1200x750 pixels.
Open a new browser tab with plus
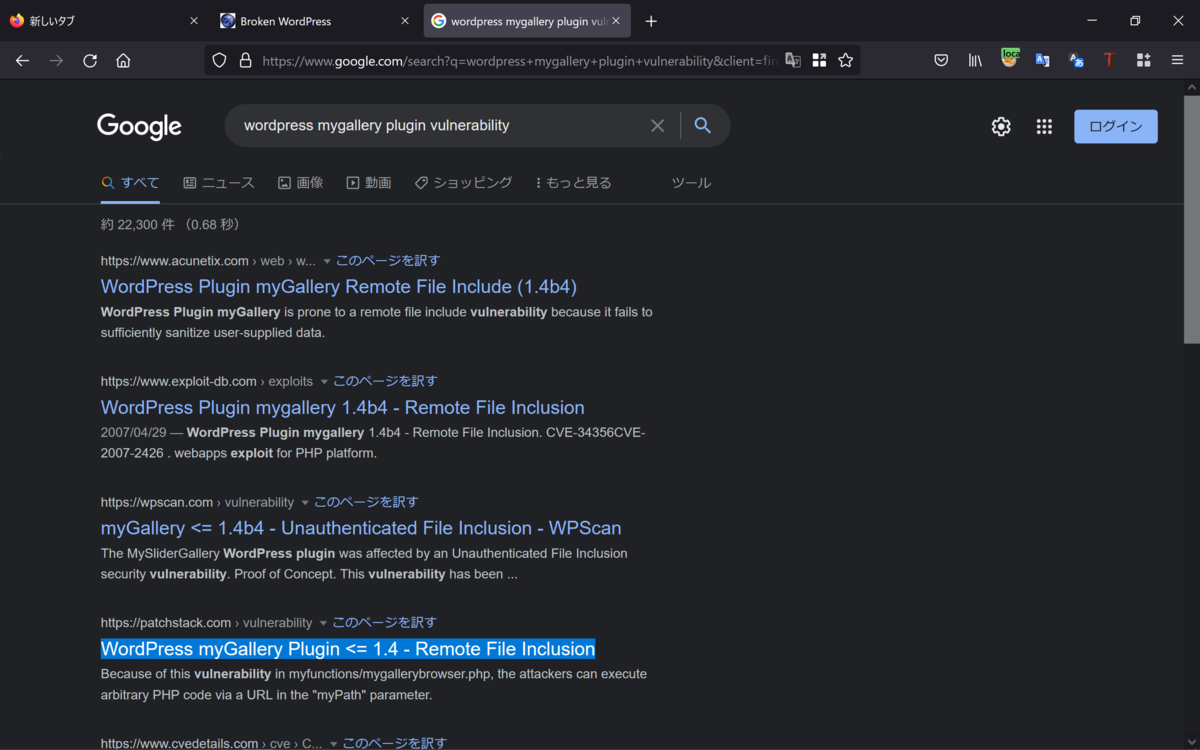tap(651, 21)
